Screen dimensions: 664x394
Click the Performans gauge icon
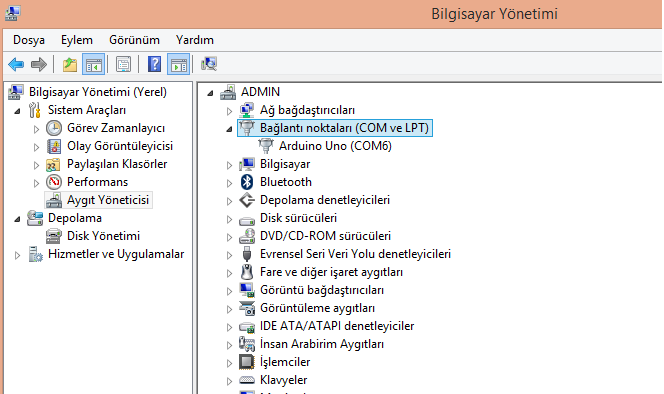pos(54,182)
